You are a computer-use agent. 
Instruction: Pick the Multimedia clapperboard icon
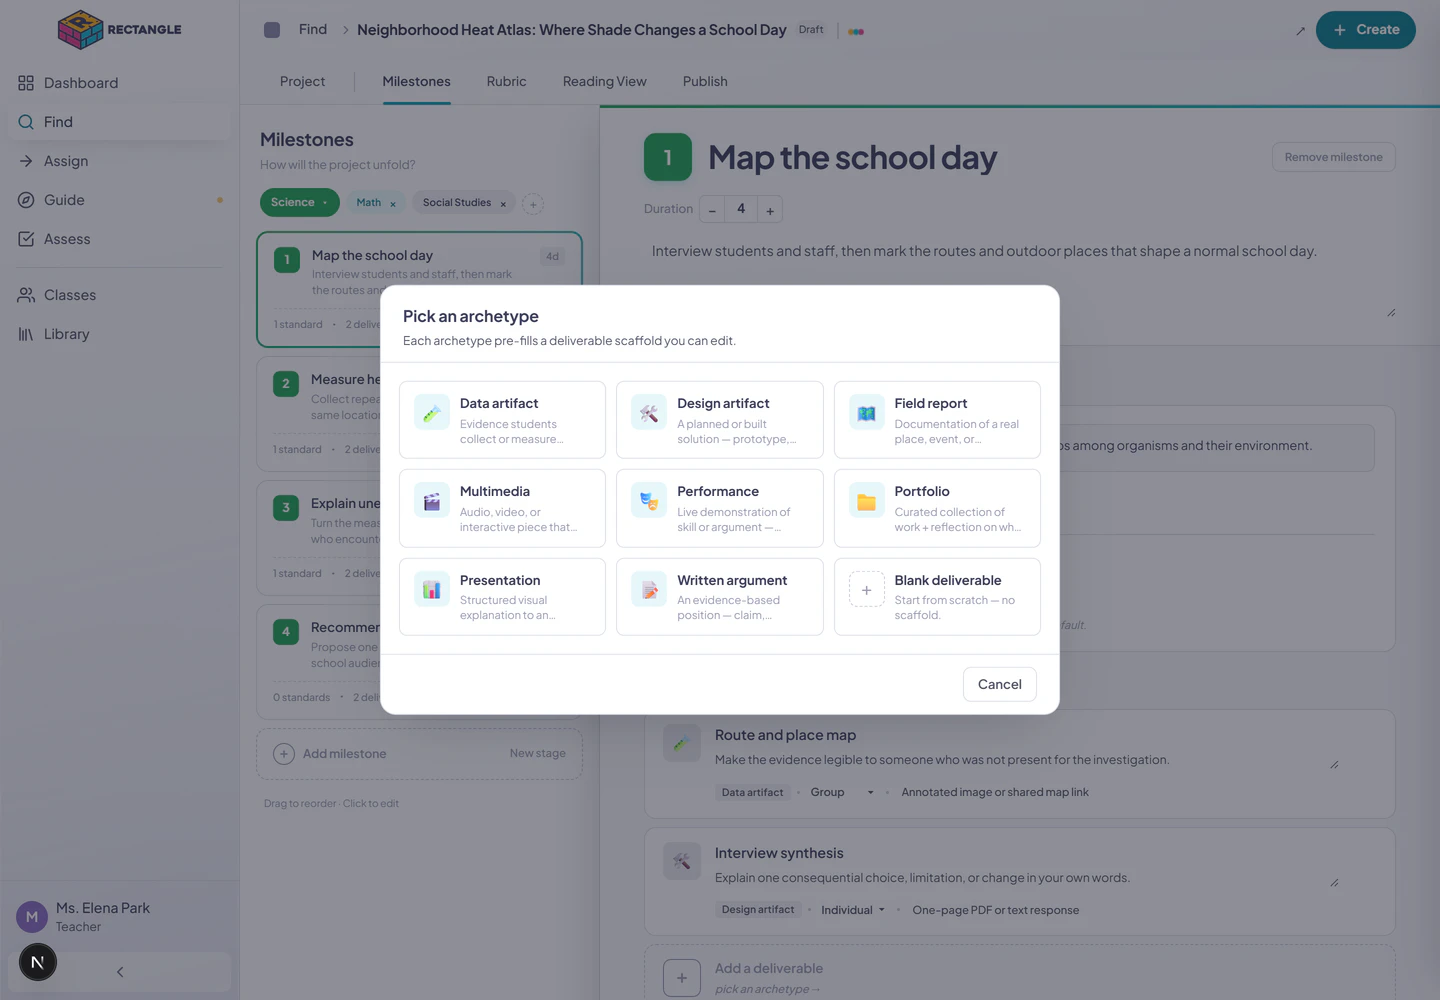tap(432, 501)
